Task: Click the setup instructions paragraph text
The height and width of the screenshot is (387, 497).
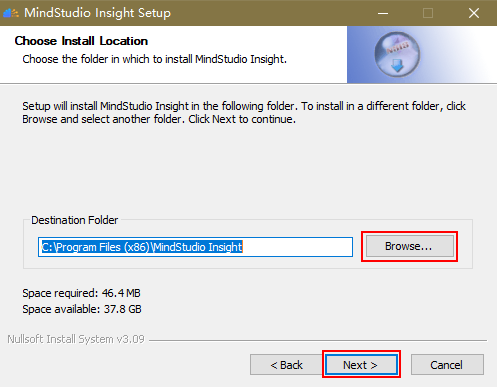Action: 244,112
